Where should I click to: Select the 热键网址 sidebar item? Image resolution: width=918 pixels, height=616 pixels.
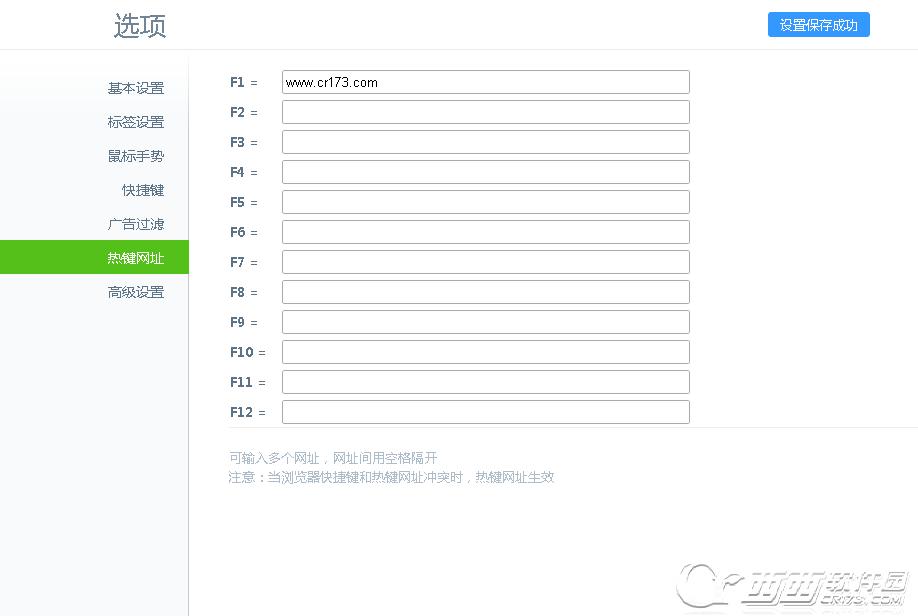click(135, 258)
